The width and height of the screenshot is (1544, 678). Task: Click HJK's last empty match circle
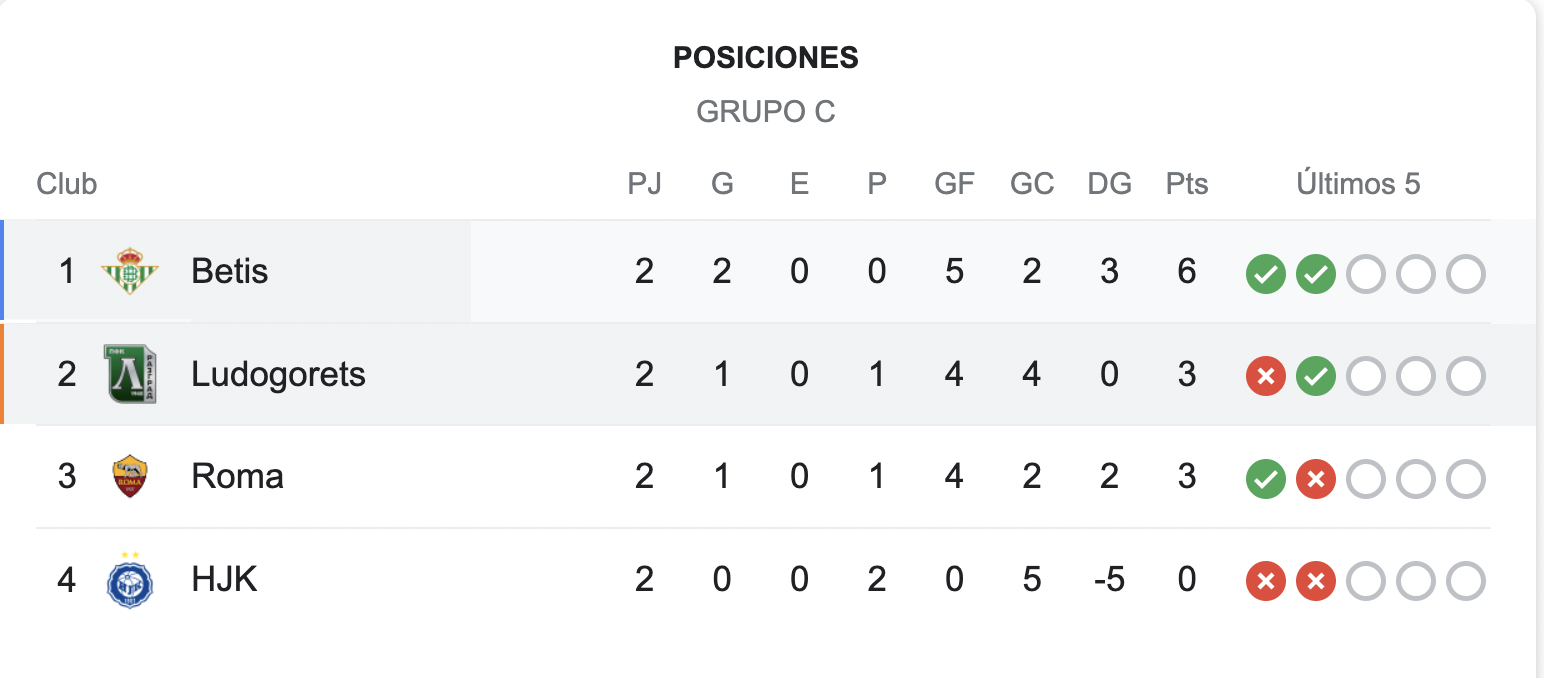coord(1466,581)
